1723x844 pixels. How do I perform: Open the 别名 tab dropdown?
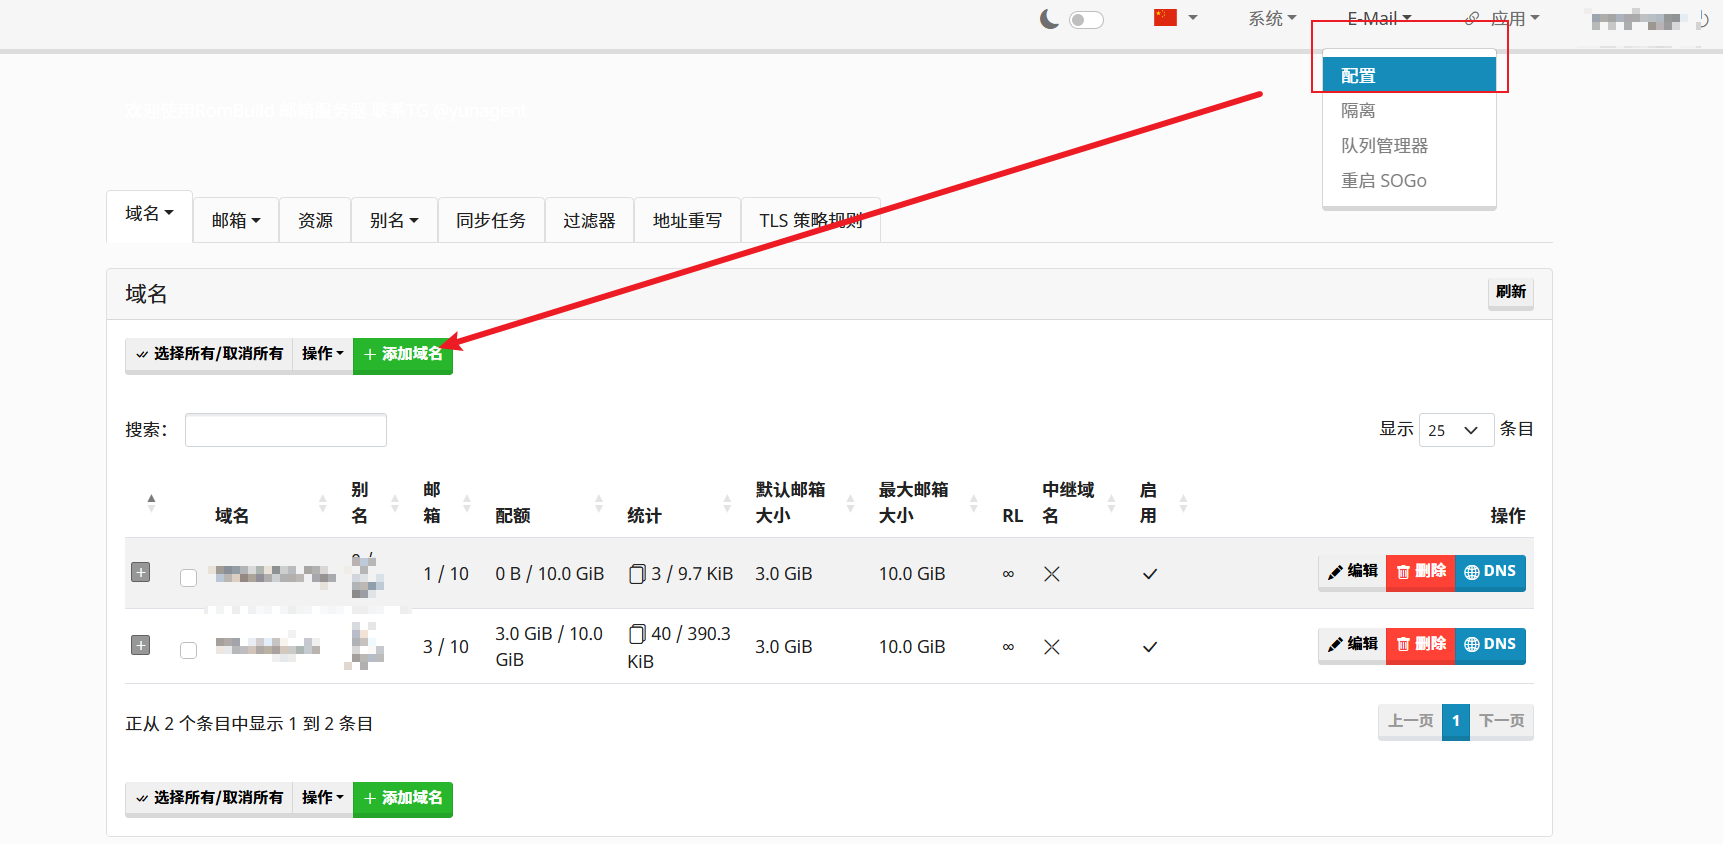point(394,220)
